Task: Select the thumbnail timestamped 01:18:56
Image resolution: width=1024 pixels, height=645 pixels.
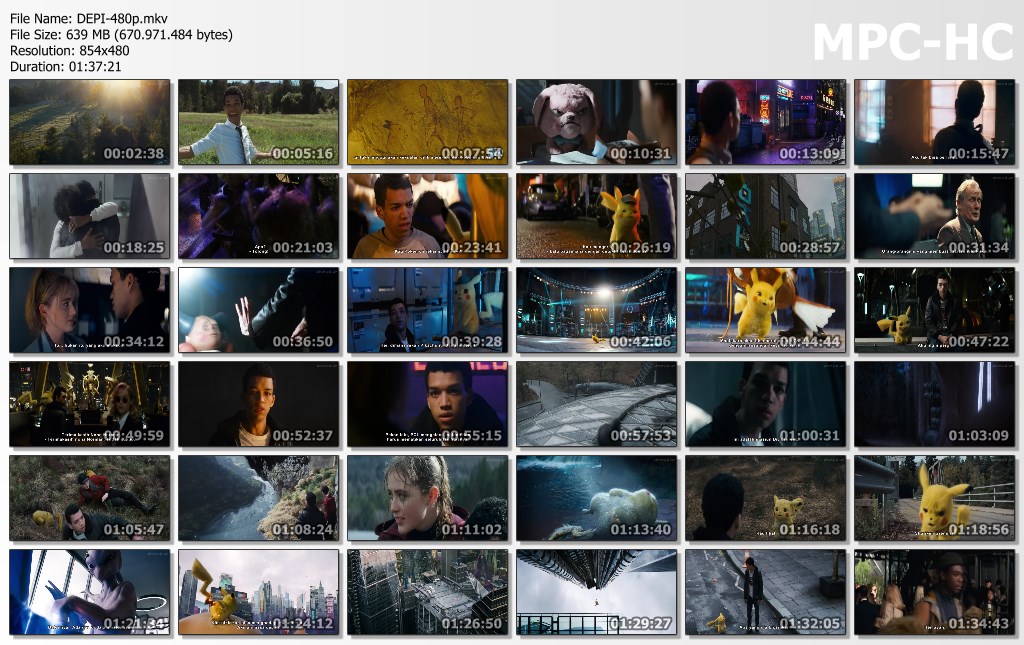Action: pos(935,498)
